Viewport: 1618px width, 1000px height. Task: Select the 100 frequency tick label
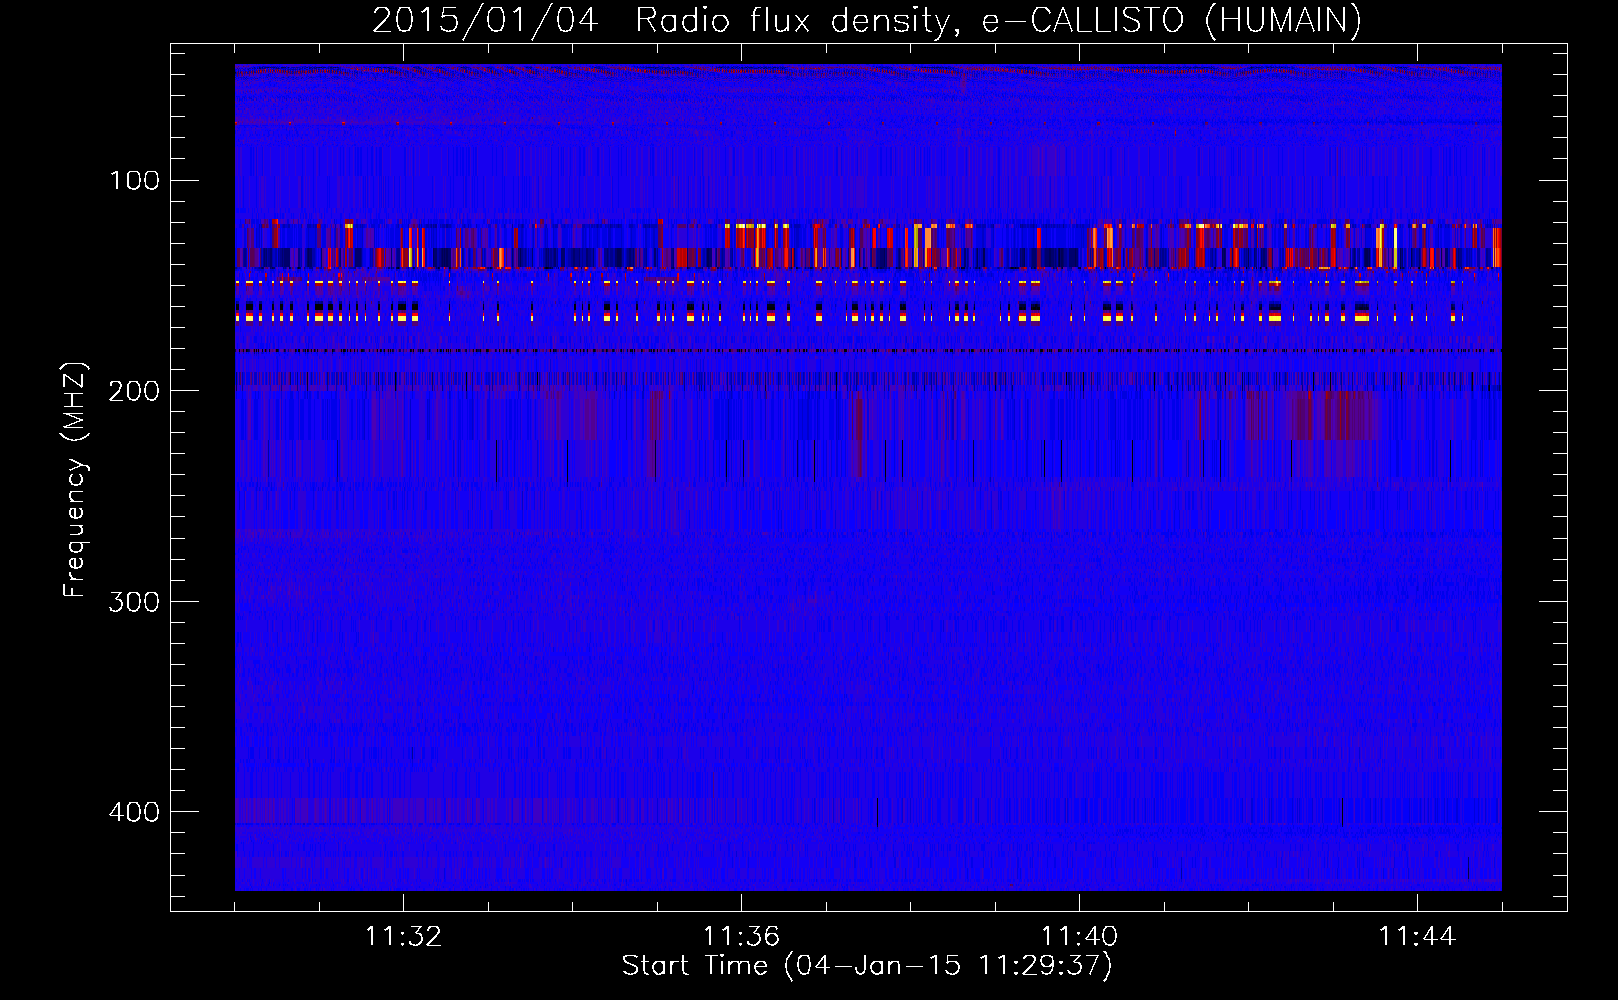pyautogui.click(x=135, y=181)
